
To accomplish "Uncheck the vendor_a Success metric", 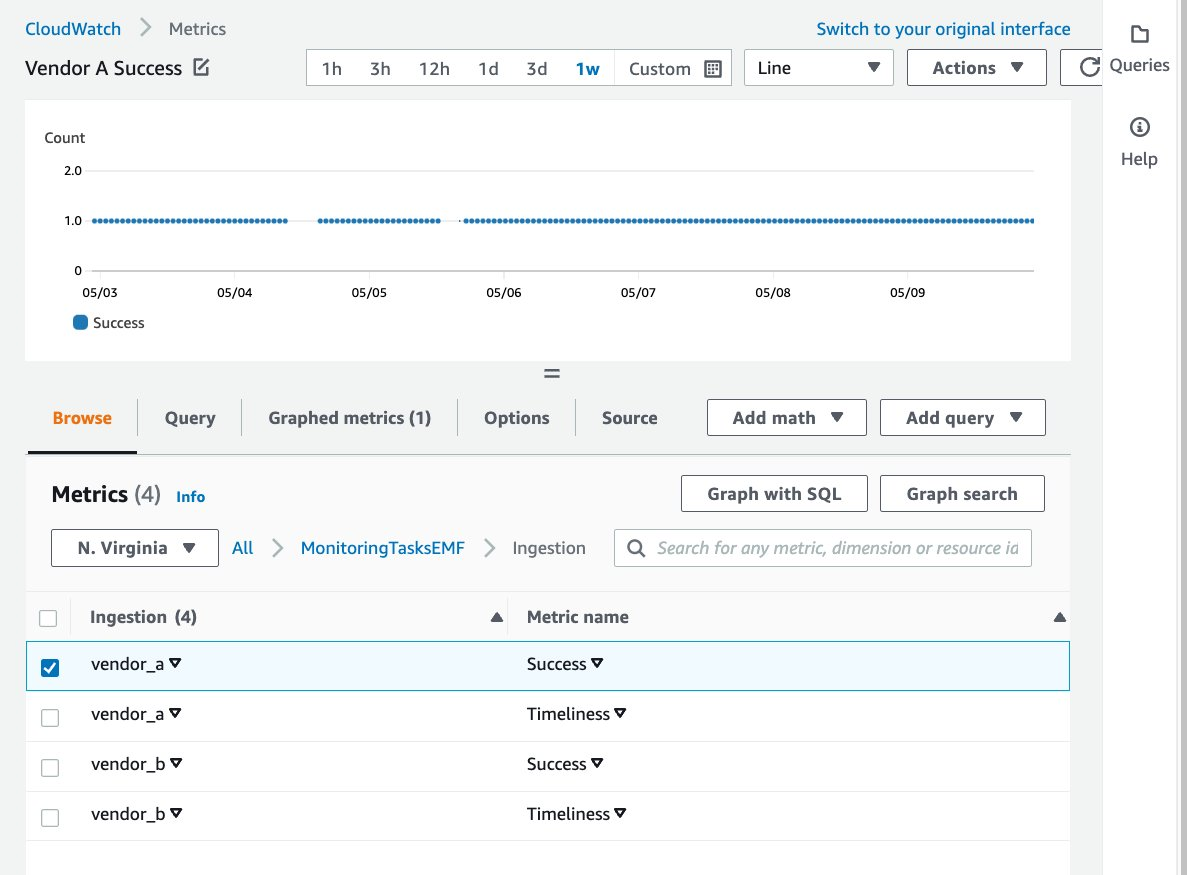I will coord(50,666).
